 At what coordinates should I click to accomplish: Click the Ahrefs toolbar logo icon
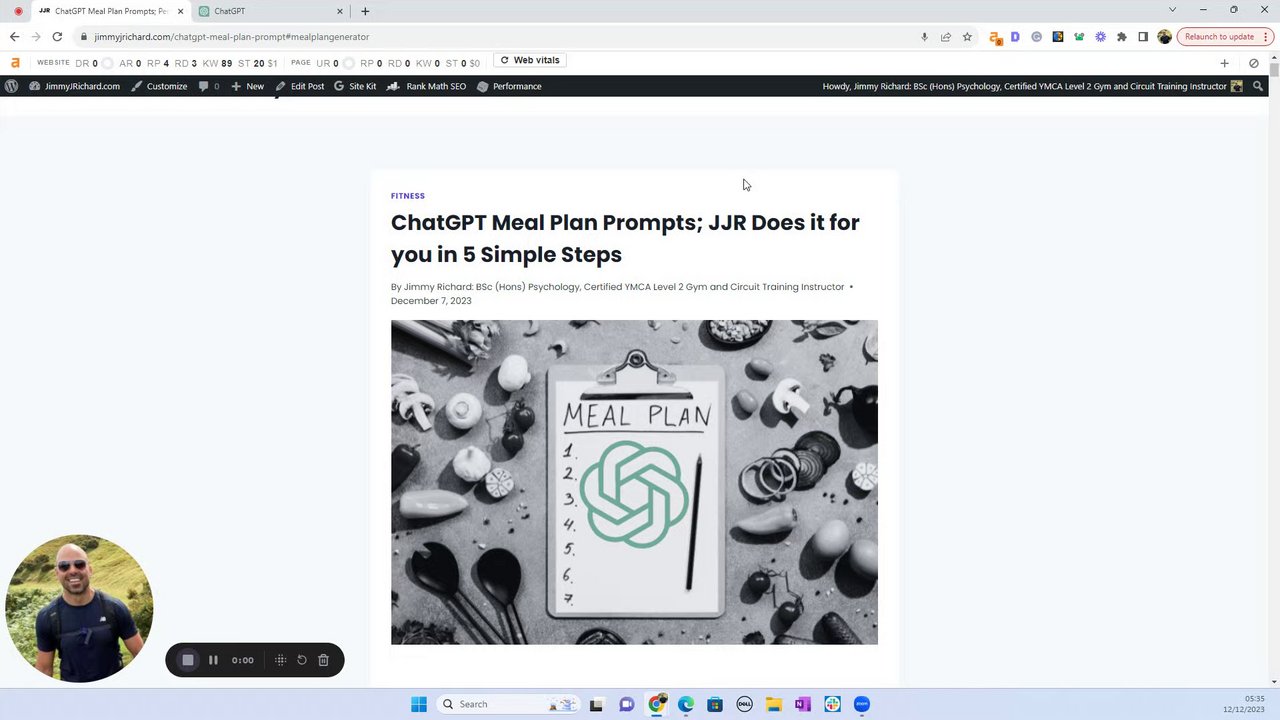(15, 62)
